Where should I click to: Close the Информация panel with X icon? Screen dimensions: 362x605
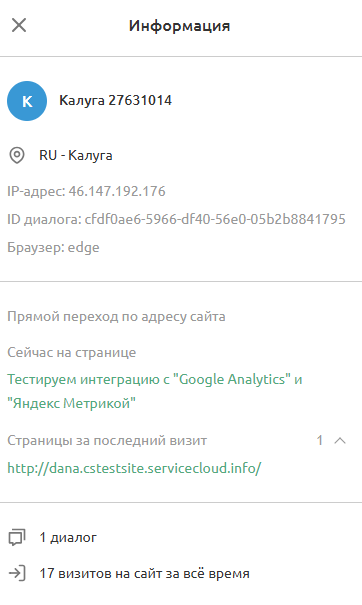pos(19,25)
